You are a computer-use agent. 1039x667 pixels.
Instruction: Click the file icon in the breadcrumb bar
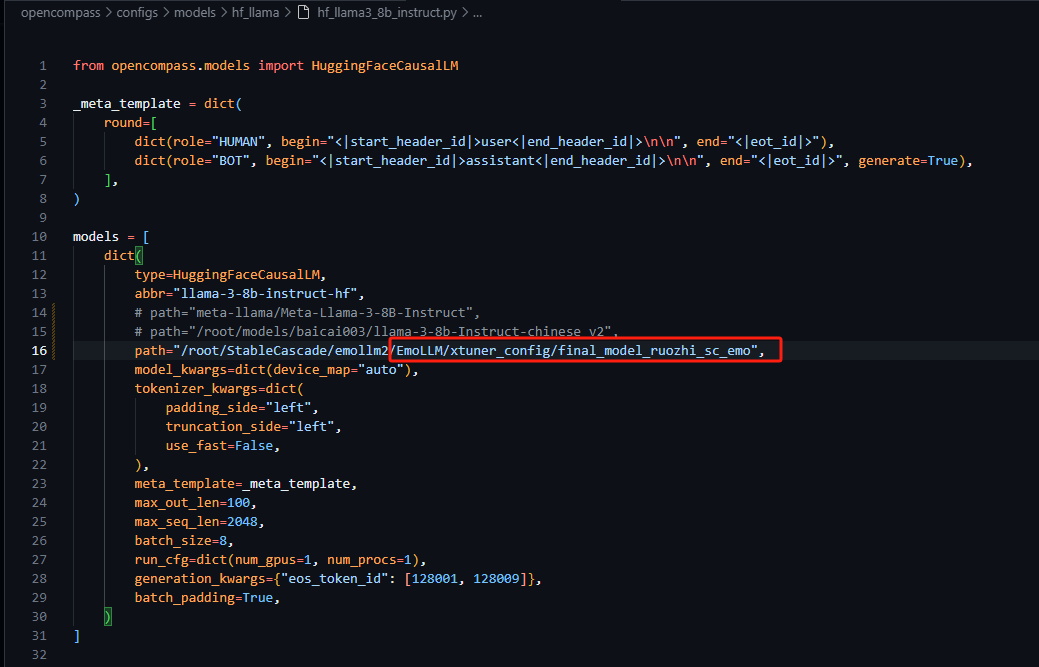click(x=302, y=13)
